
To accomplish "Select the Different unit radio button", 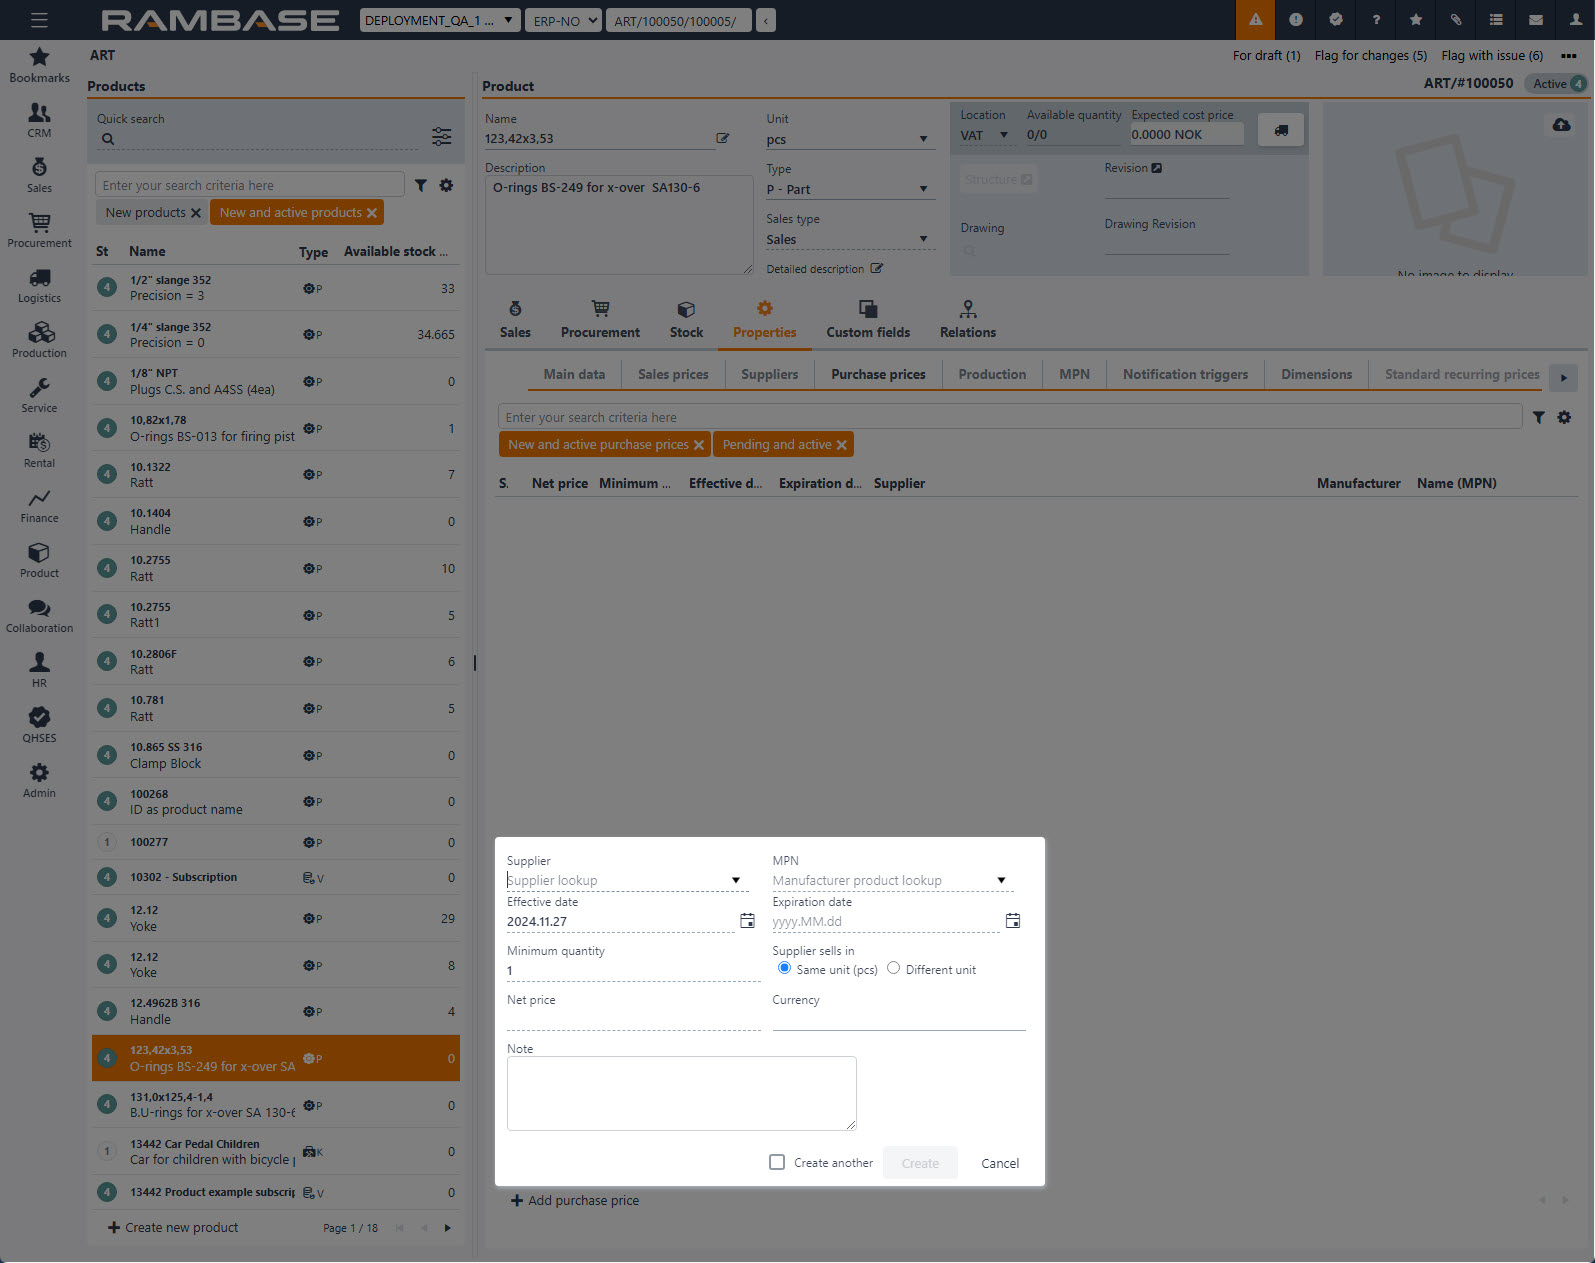I will click(894, 968).
